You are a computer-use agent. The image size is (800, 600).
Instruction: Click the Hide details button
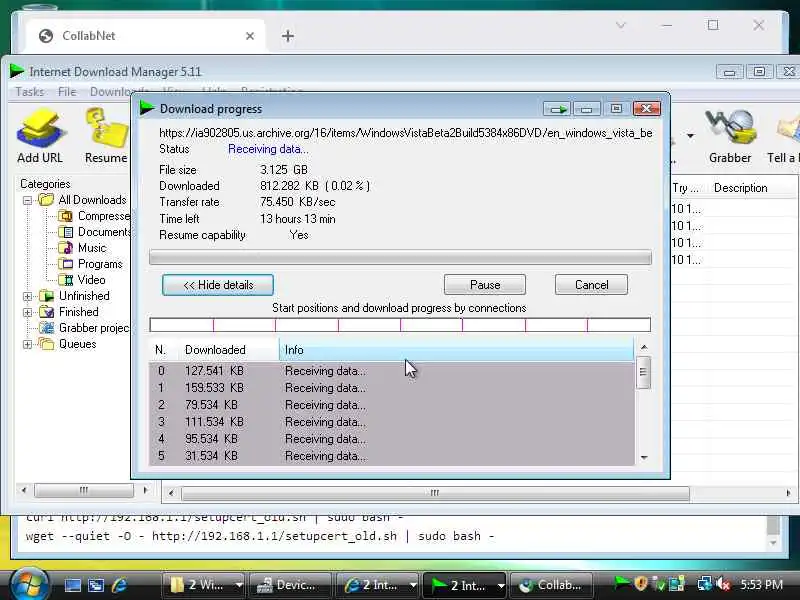218,285
